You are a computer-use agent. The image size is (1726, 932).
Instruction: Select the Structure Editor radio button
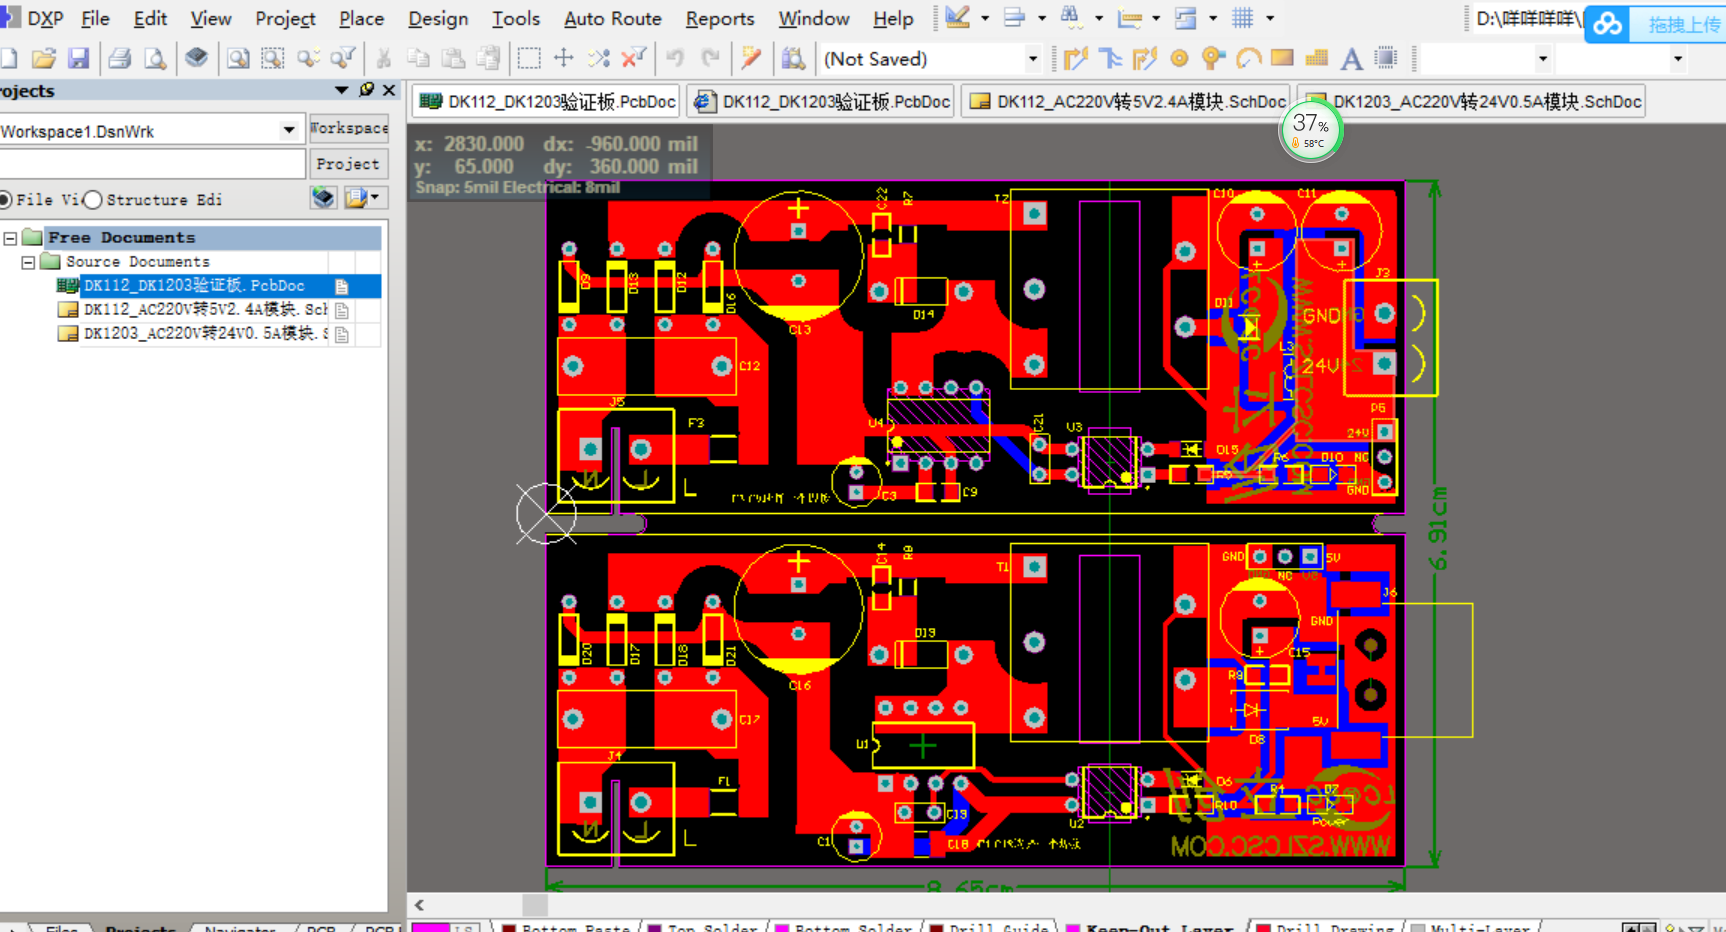coord(93,200)
